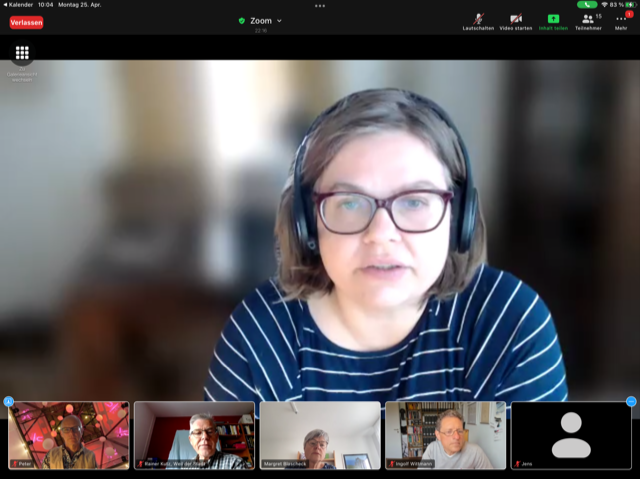The image size is (640, 479).
Task: Return to the Kalender app
Action: tap(18, 4)
